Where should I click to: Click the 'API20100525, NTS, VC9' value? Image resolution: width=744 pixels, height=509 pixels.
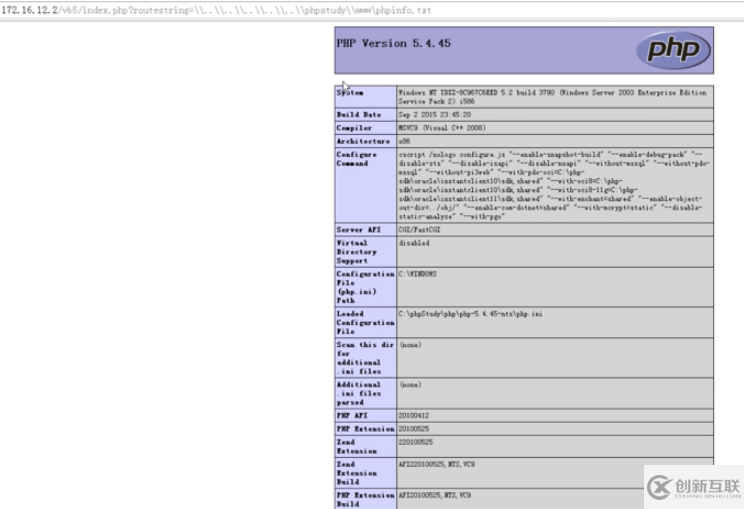point(435,495)
